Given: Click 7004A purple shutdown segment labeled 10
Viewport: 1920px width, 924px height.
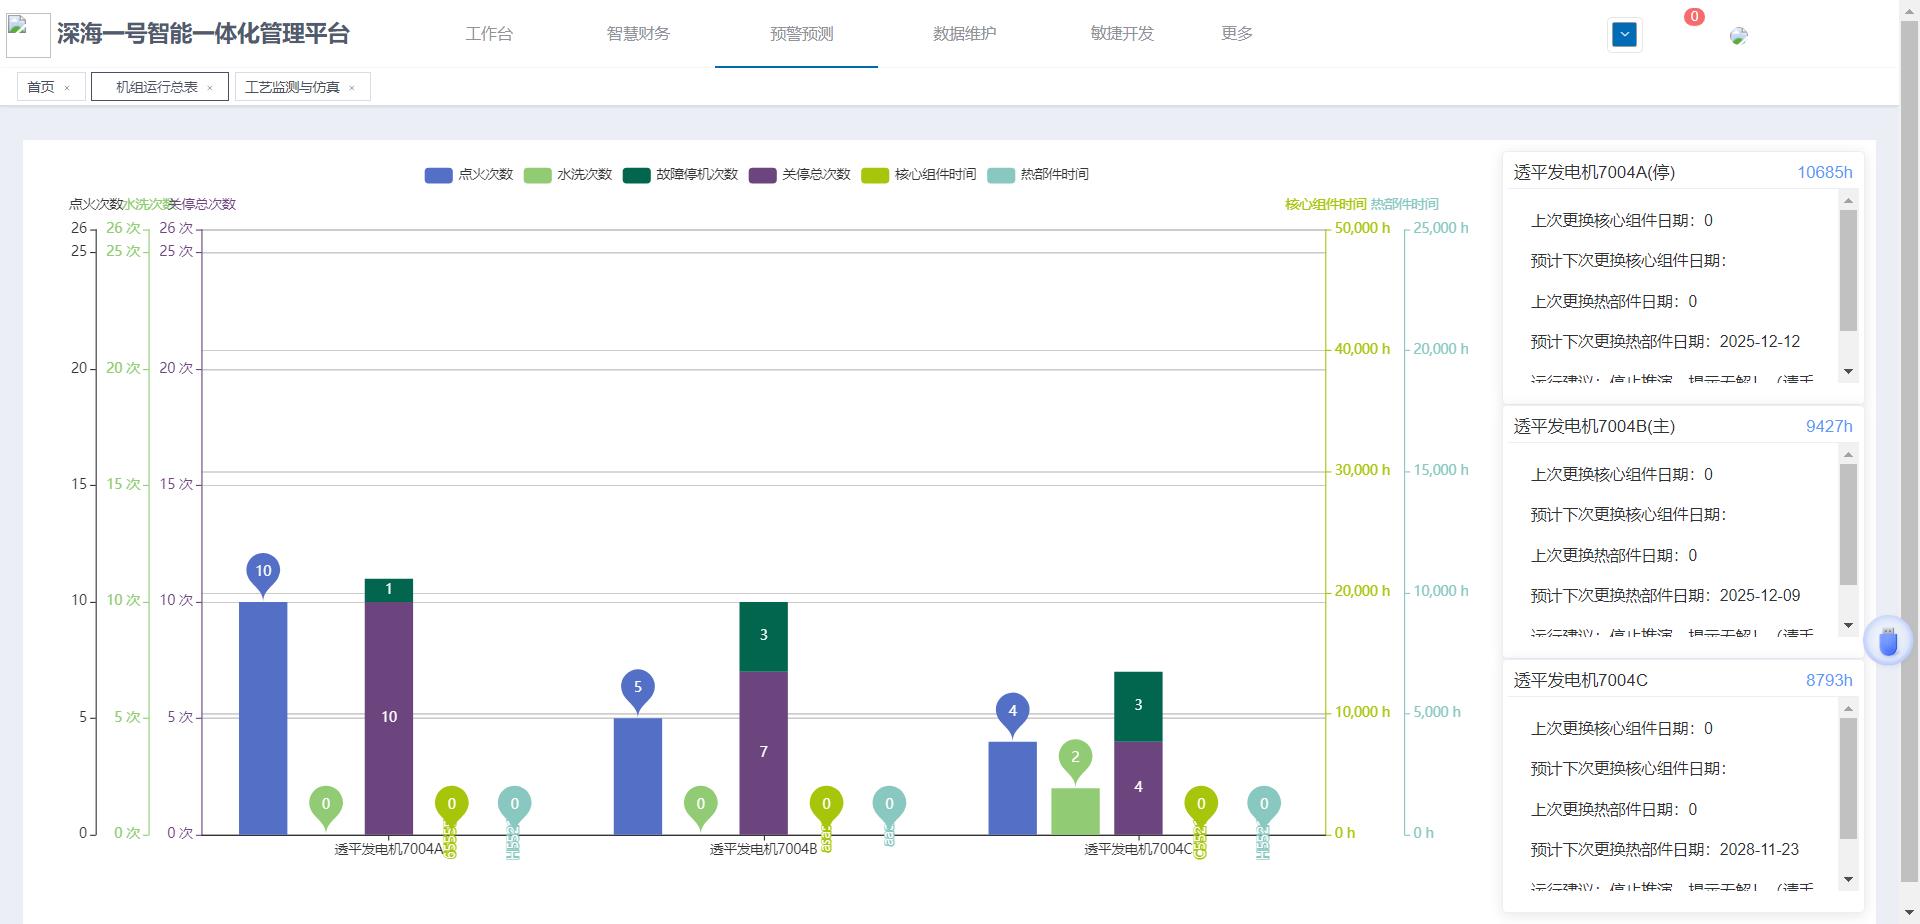Looking at the screenshot, I should (x=389, y=718).
